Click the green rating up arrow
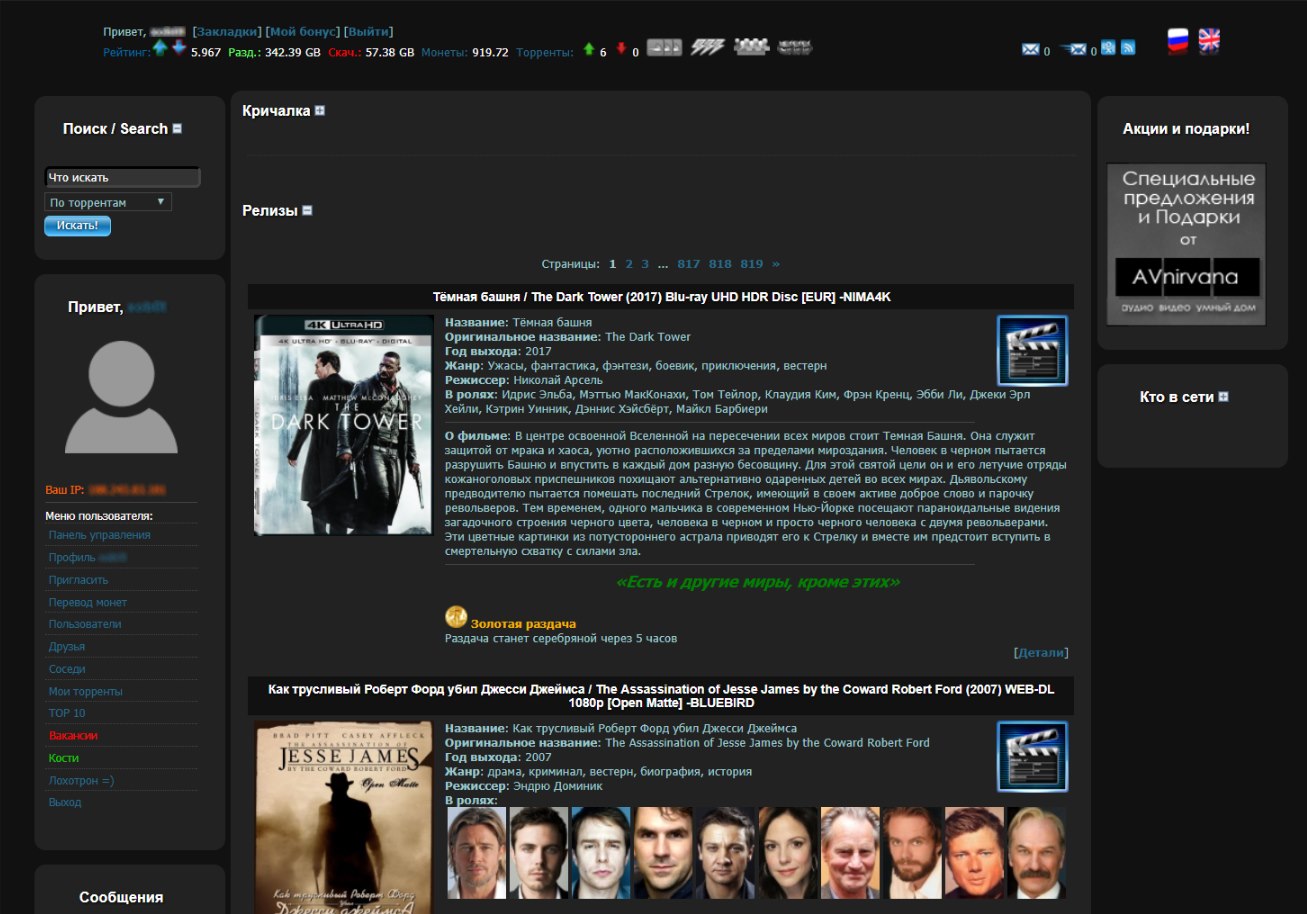 [x=160, y=48]
